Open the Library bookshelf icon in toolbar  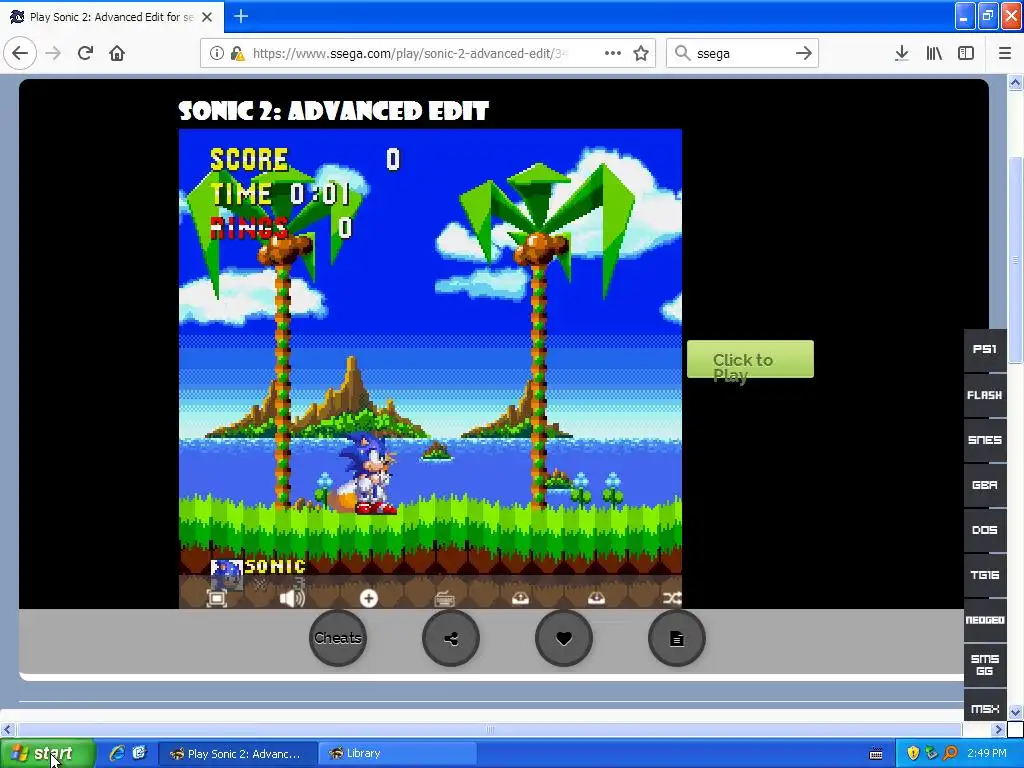tap(934, 53)
